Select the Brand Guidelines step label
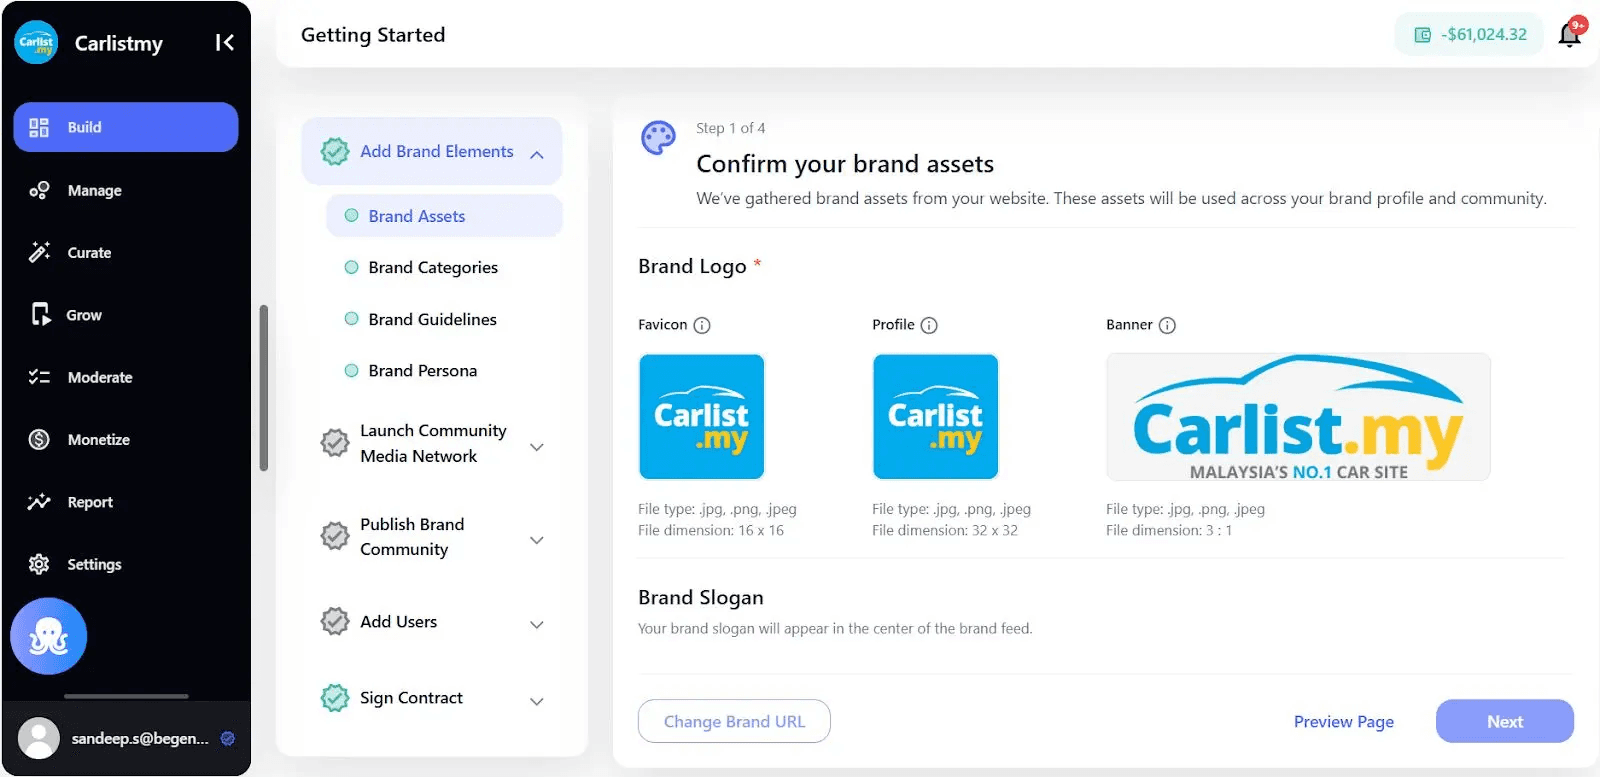Image resolution: width=1600 pixels, height=777 pixels. coord(432,319)
